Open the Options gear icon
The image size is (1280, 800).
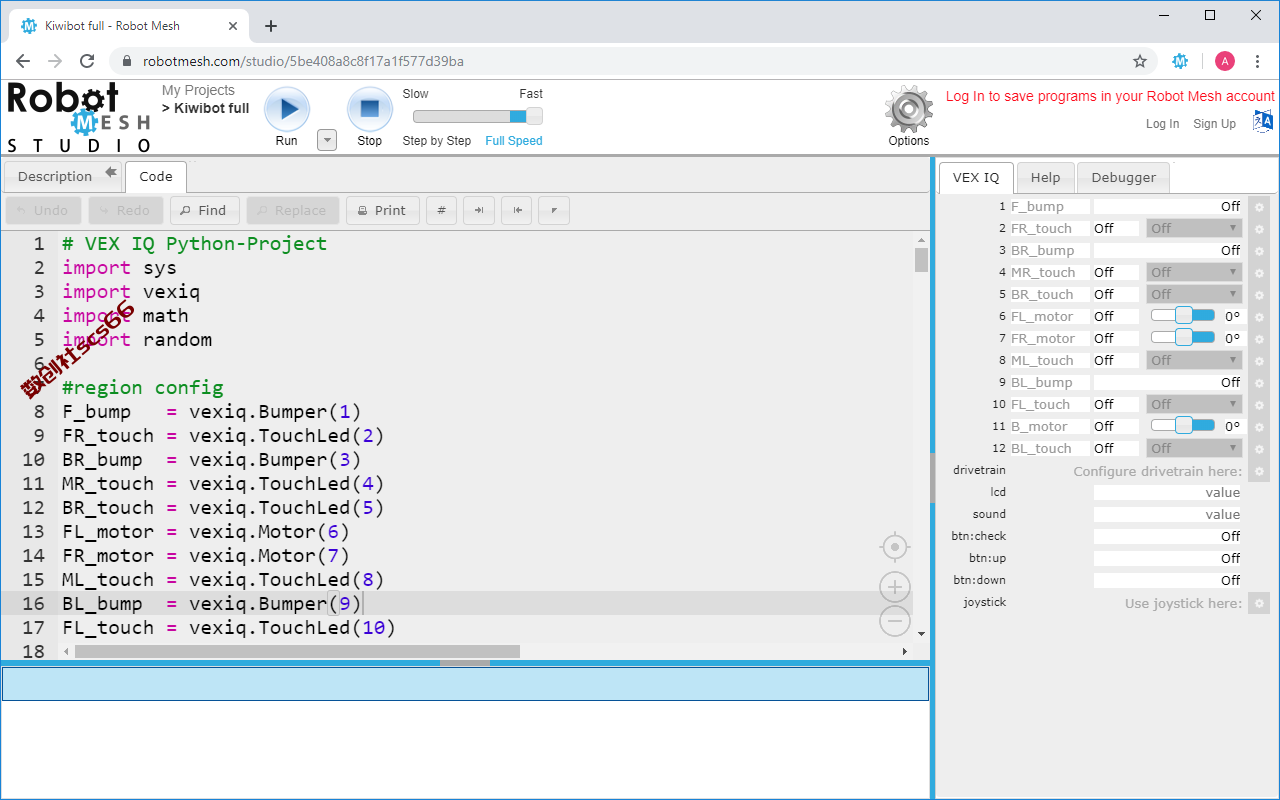point(909,109)
